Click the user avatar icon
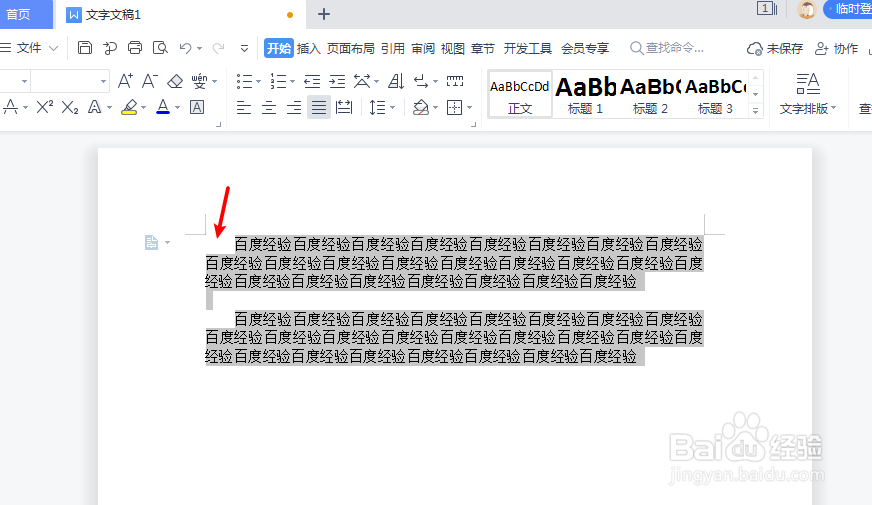 806,9
